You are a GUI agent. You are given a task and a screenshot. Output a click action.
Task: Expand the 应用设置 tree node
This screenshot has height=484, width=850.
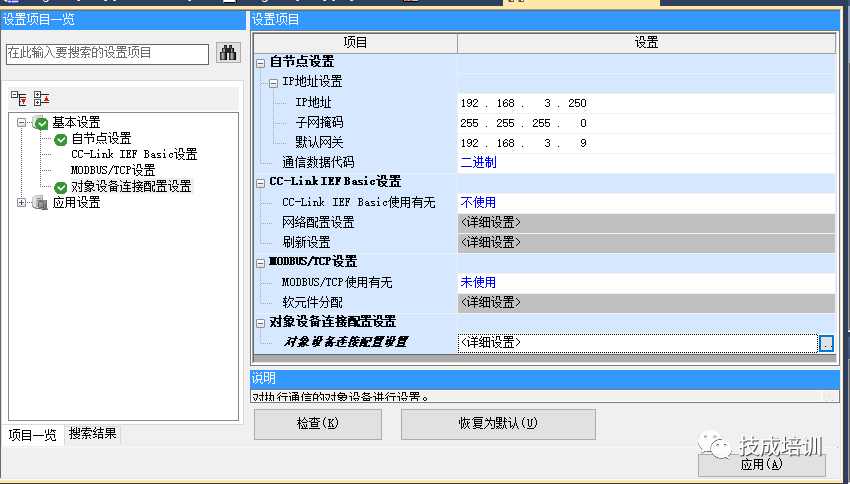point(21,203)
